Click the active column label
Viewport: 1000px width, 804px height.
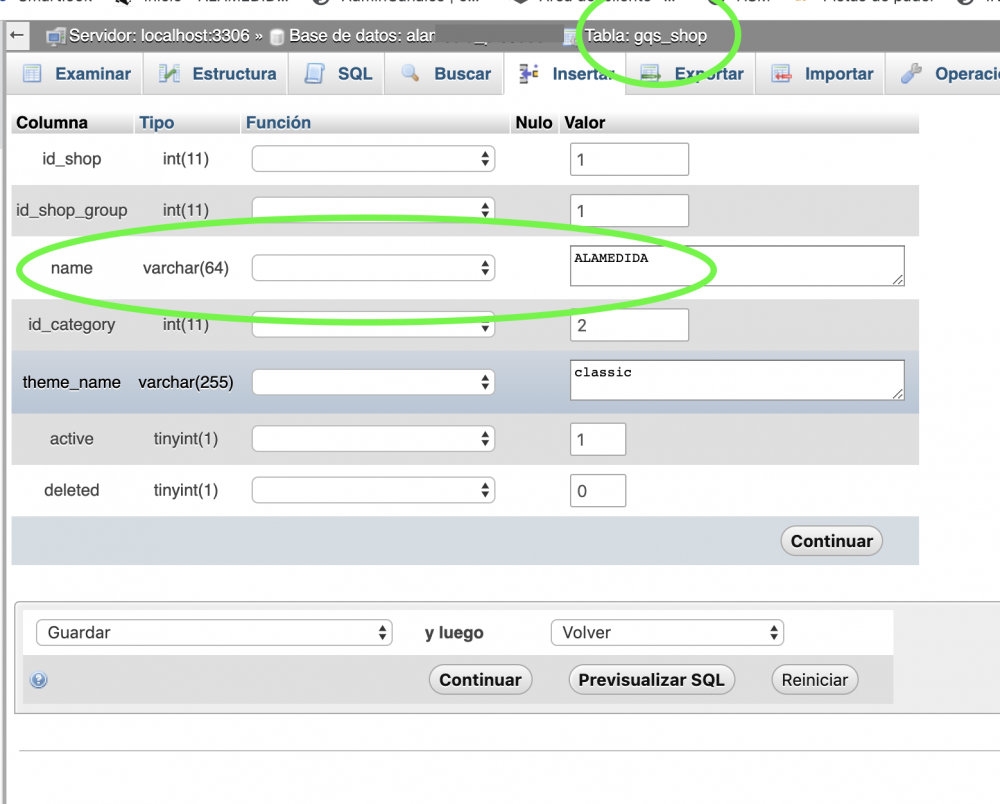71,439
